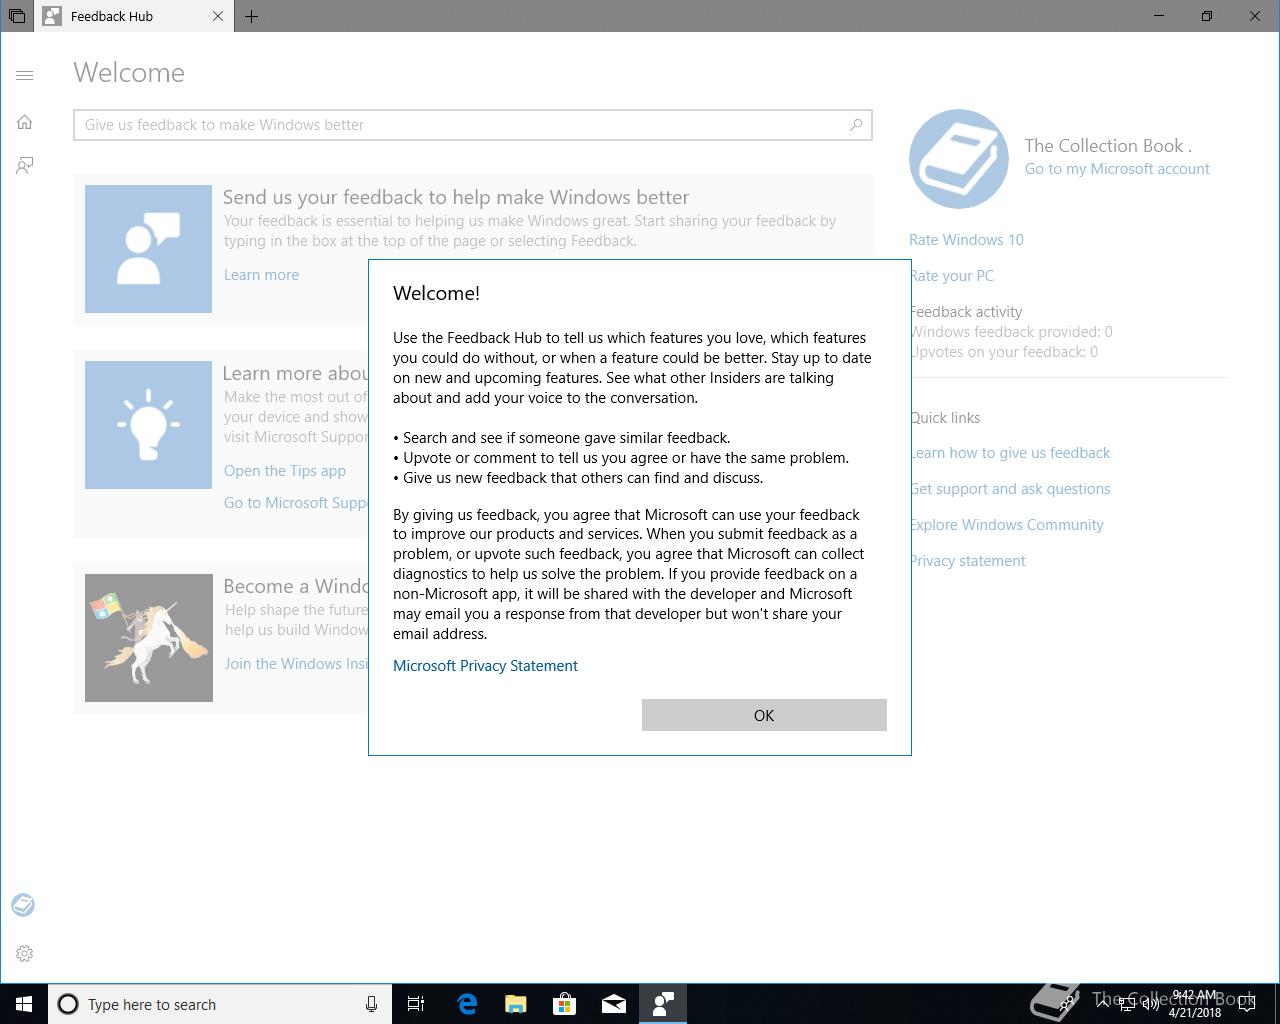Open the Windows Start menu
Screen dimensions: 1280x1024
click(24, 1004)
